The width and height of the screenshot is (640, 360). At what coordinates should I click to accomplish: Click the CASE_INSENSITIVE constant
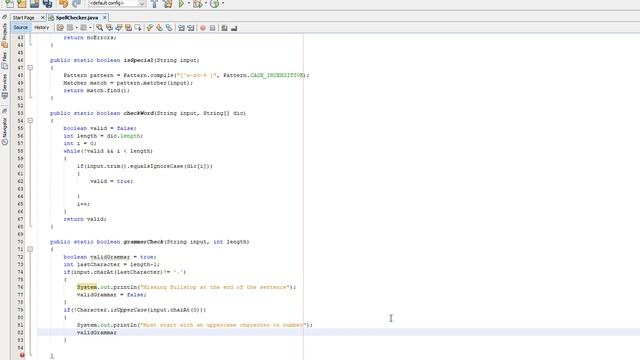277,75
